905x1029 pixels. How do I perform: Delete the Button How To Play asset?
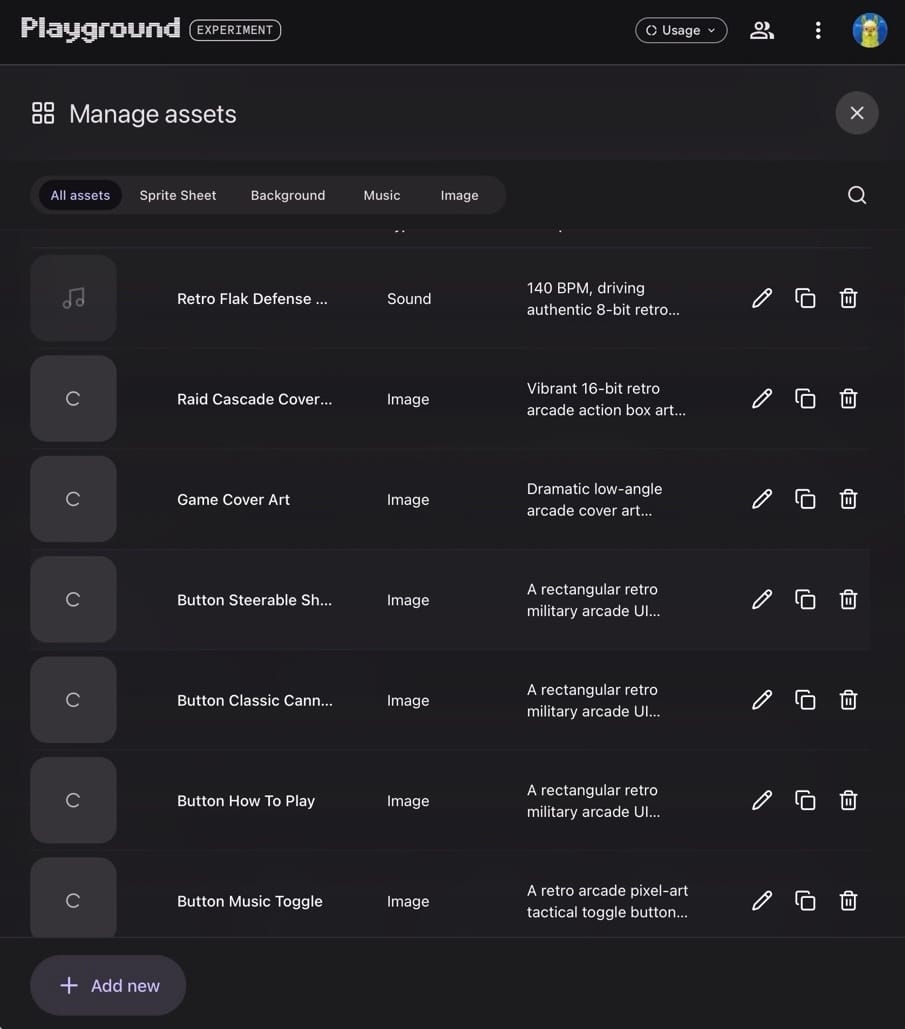coord(849,800)
